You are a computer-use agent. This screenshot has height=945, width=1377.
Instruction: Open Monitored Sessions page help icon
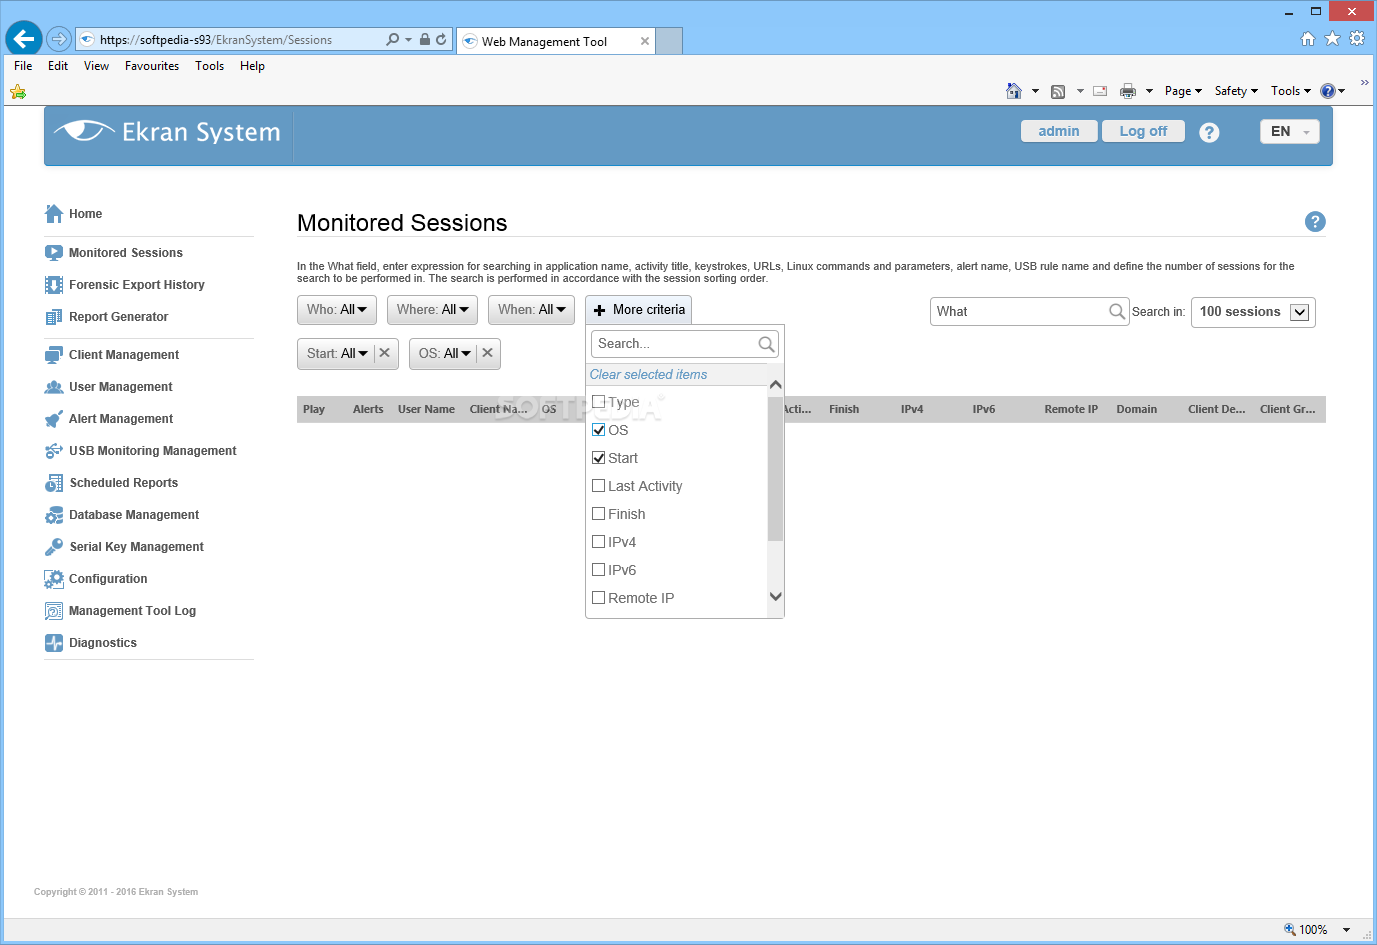1315,222
